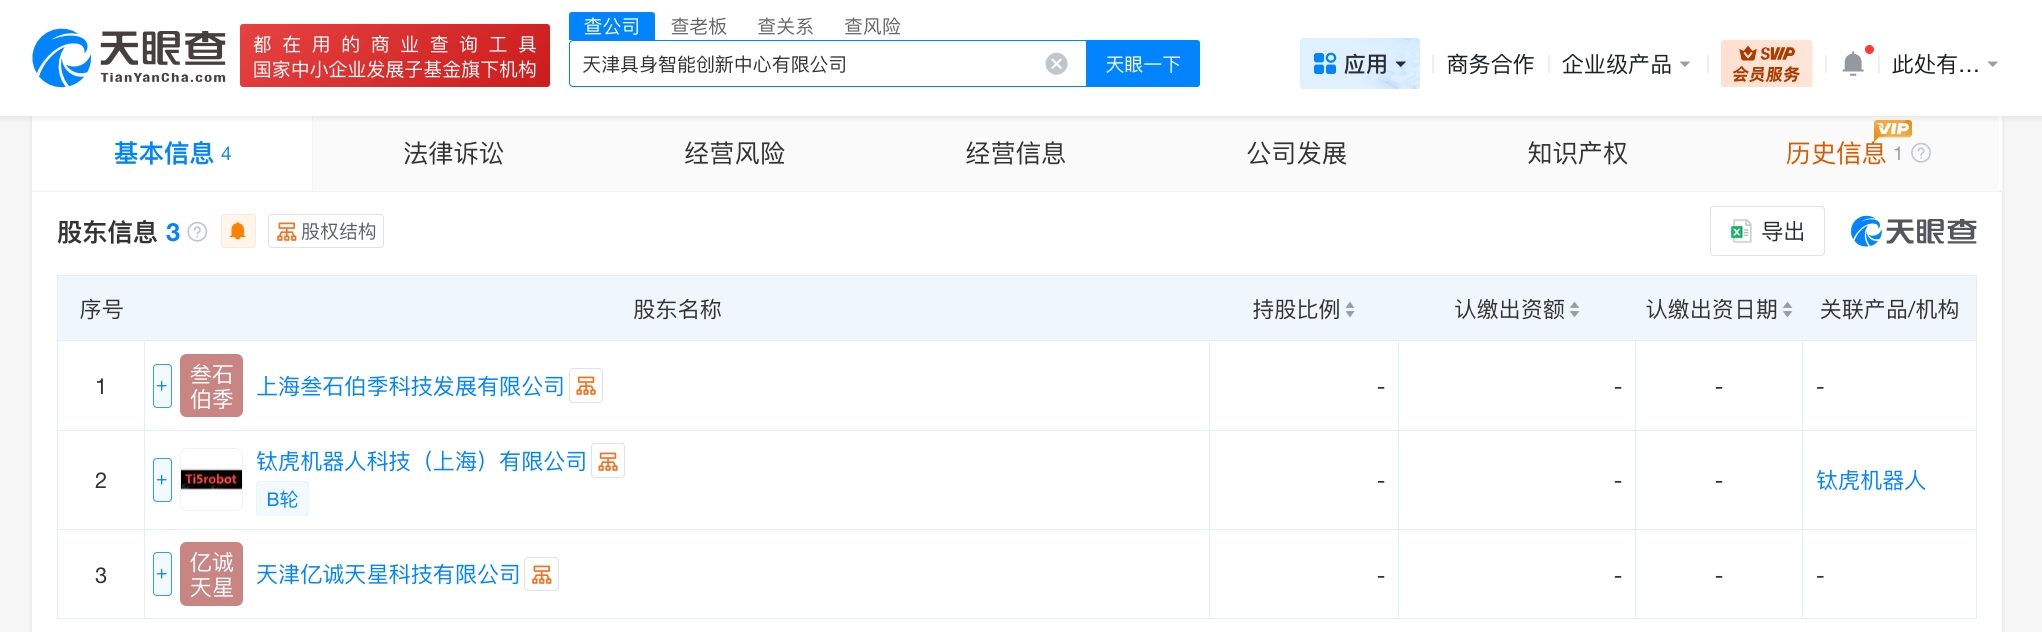Clear the search box text
The image size is (2042, 632).
tap(1056, 64)
